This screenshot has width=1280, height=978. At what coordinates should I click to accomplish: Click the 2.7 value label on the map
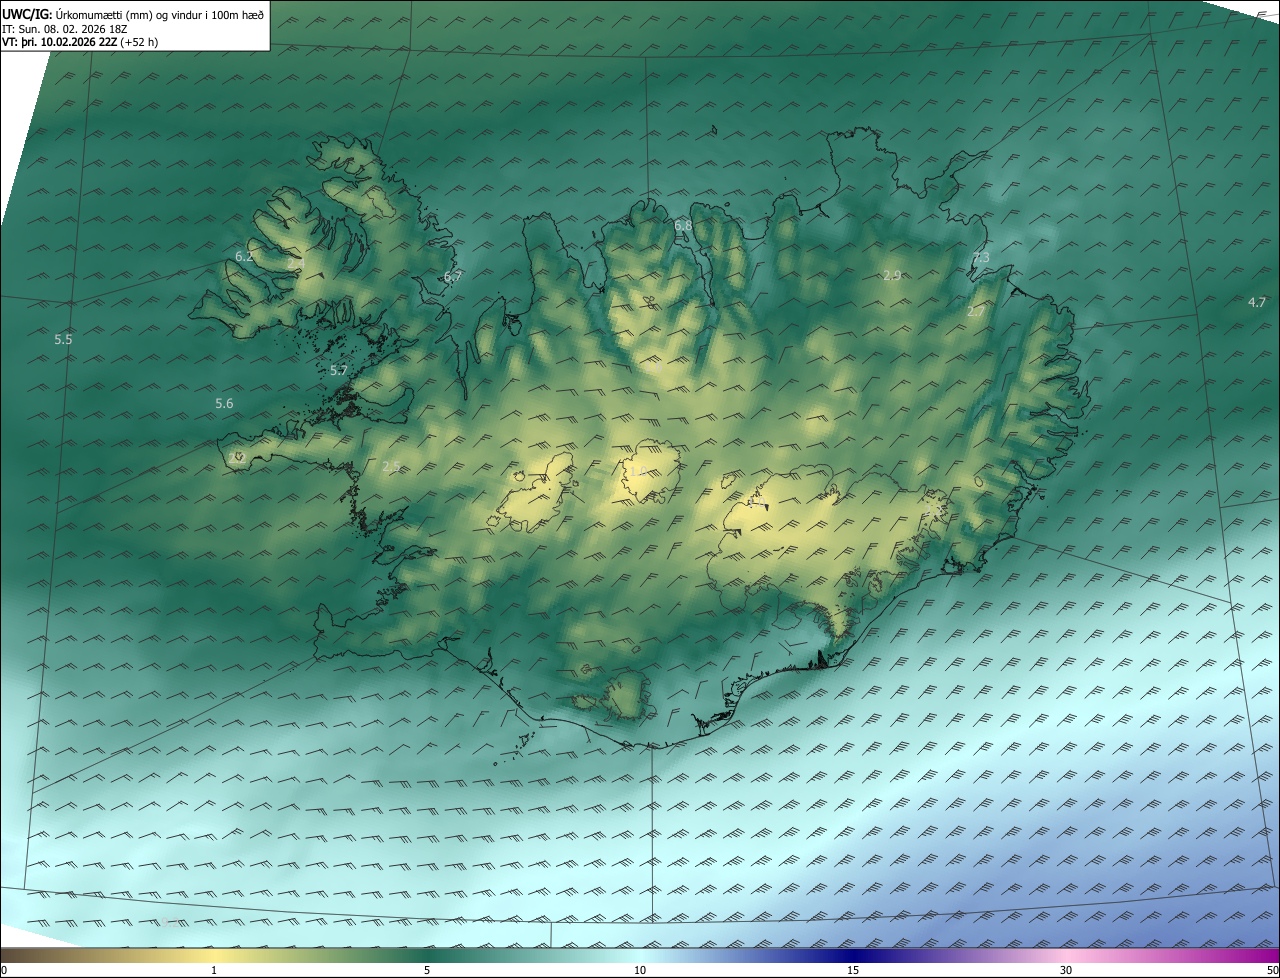coord(976,312)
